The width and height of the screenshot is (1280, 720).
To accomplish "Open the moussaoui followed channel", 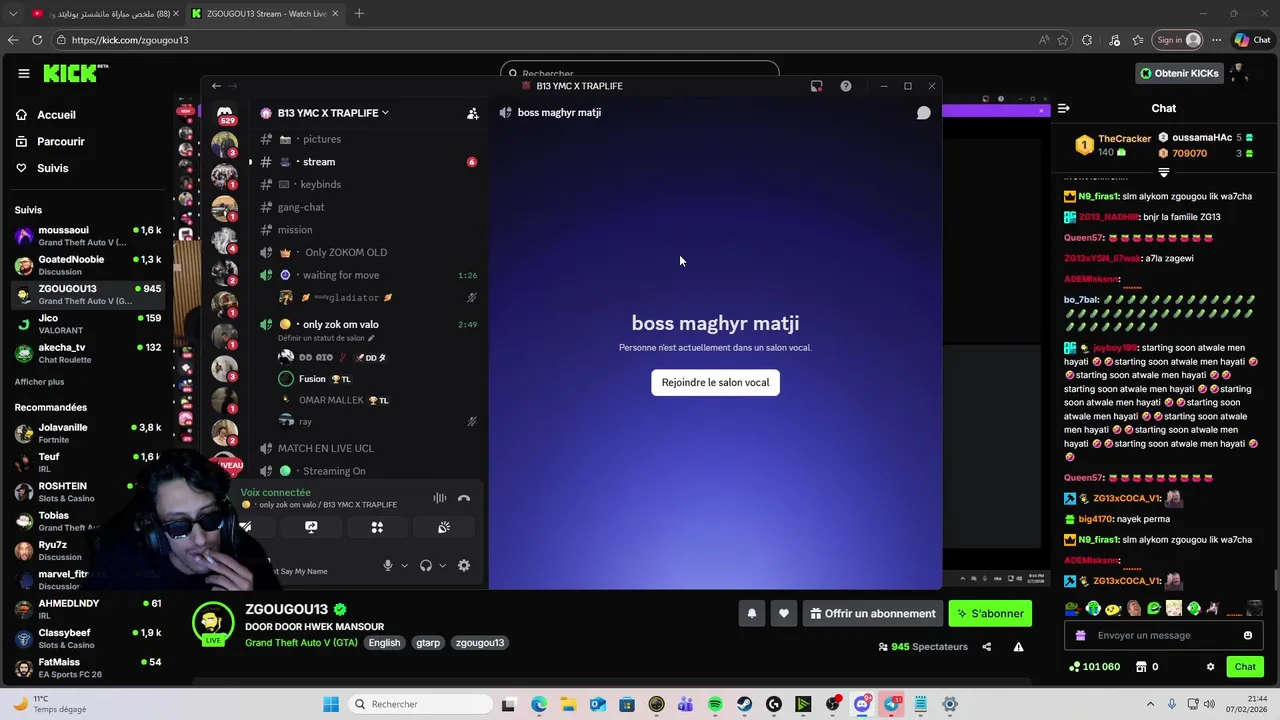I will coord(88,236).
